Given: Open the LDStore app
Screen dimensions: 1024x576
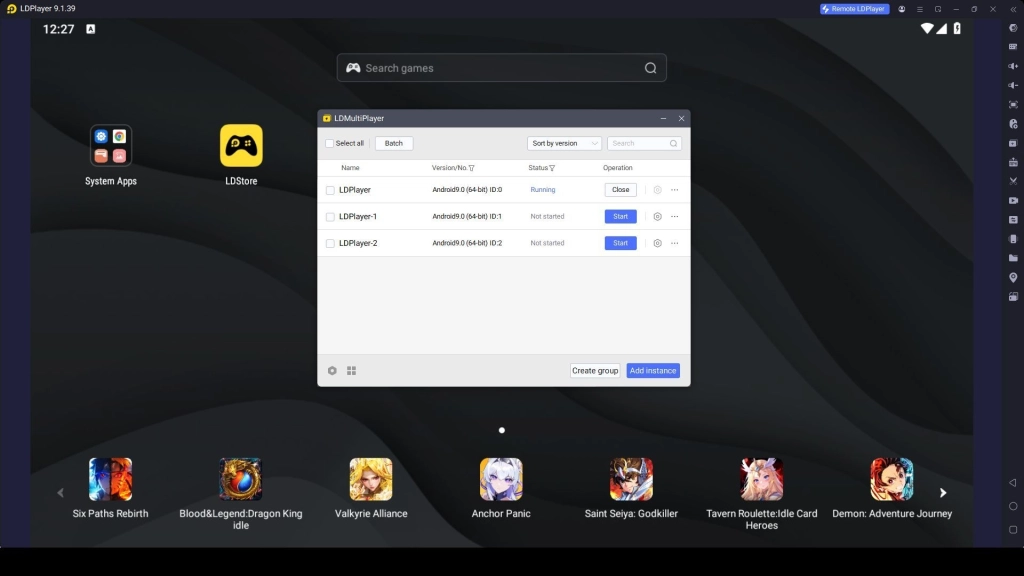Looking at the screenshot, I should point(241,146).
